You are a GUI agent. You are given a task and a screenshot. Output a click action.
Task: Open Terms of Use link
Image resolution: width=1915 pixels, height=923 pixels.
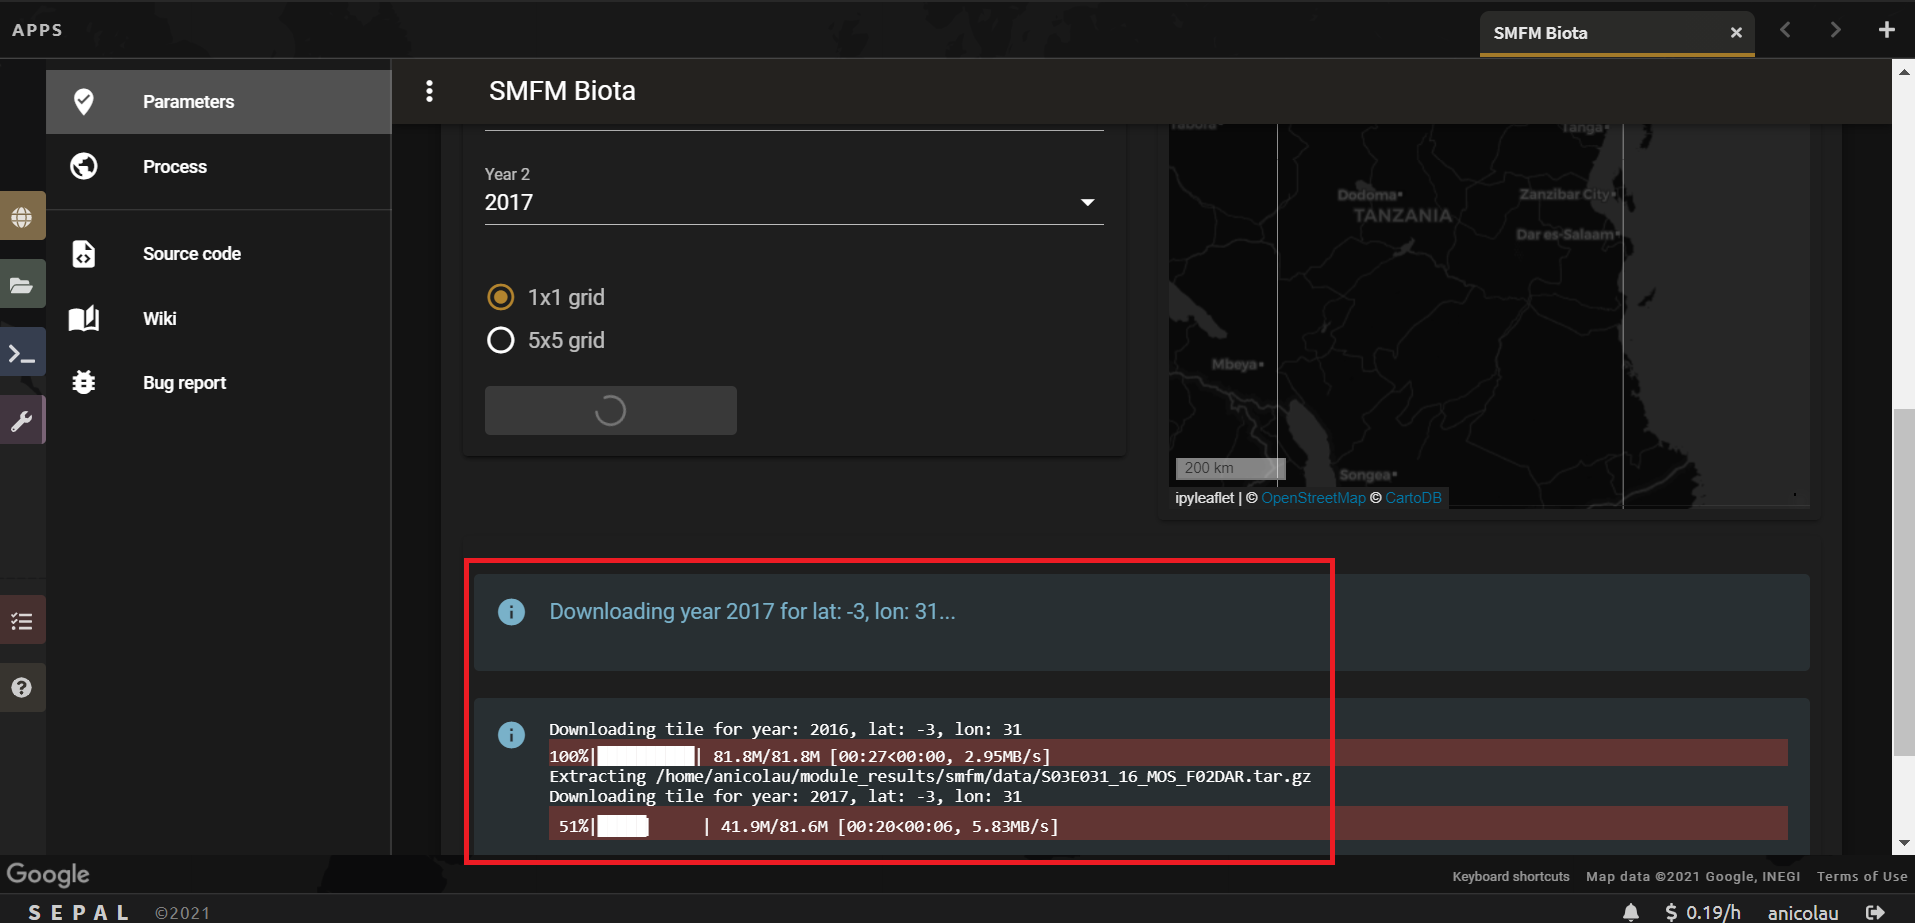[x=1862, y=877]
